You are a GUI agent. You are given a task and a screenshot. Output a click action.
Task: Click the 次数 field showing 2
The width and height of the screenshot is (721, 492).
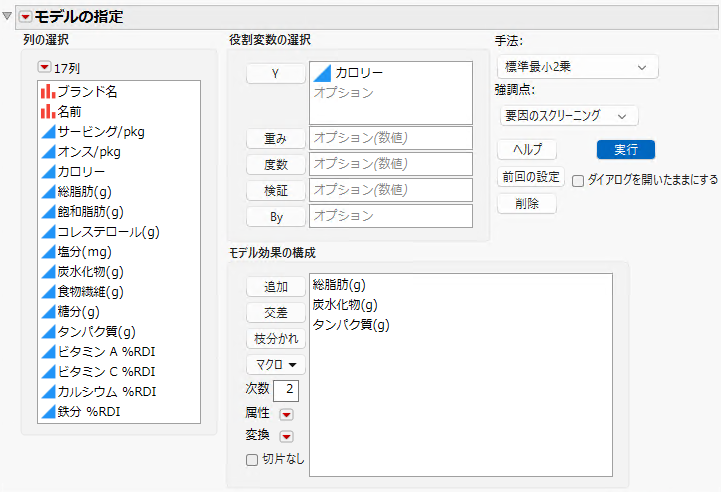(x=286, y=390)
